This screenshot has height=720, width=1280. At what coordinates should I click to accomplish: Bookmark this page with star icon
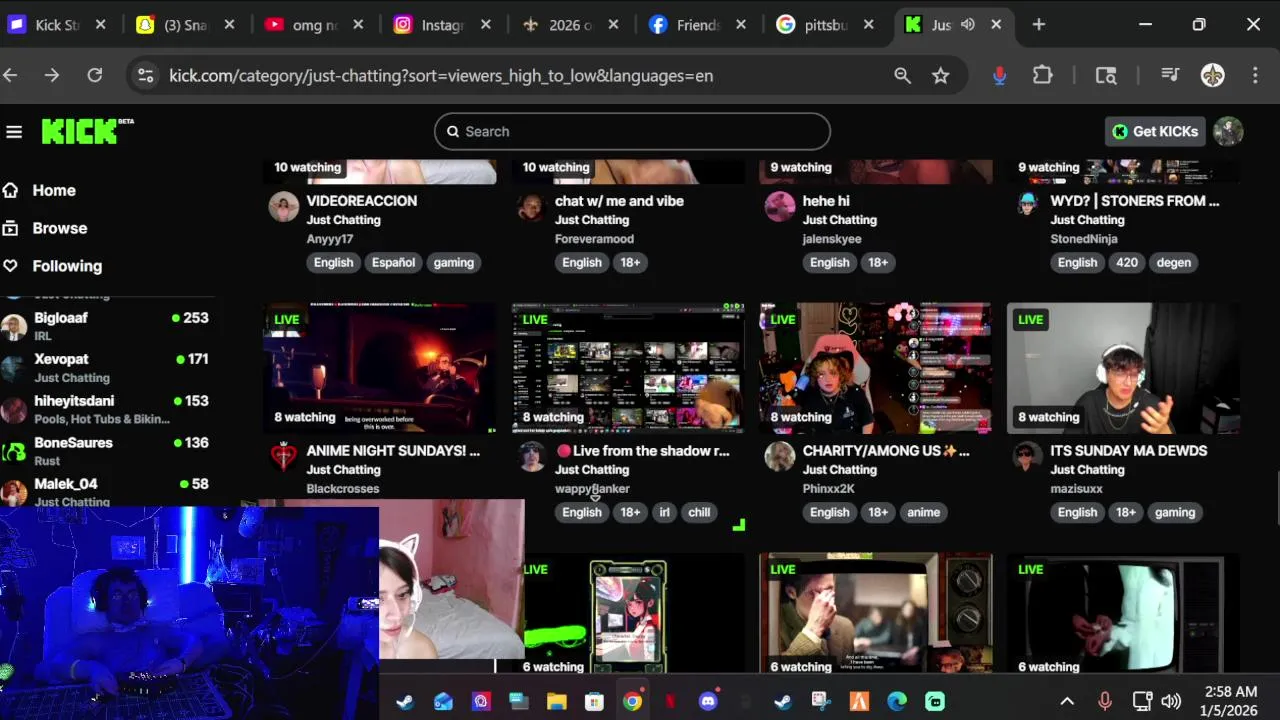pyautogui.click(x=941, y=75)
